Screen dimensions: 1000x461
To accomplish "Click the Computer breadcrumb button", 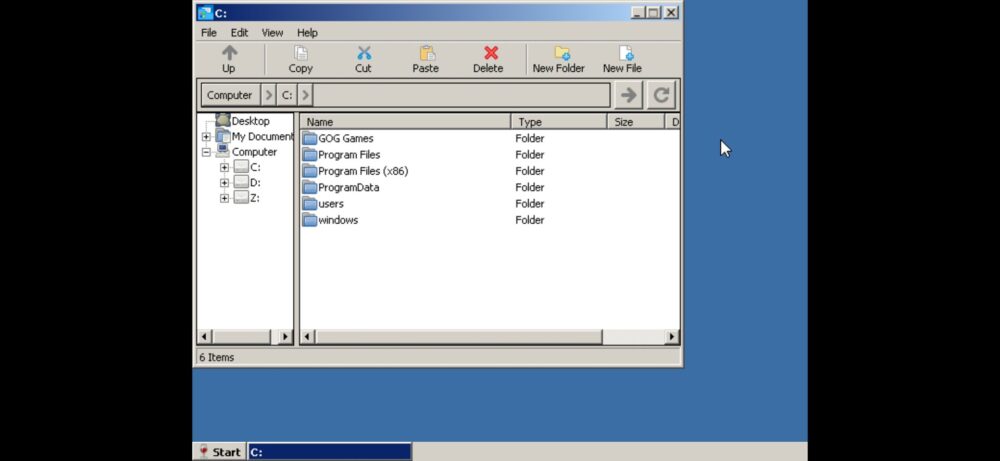I will coord(229,95).
